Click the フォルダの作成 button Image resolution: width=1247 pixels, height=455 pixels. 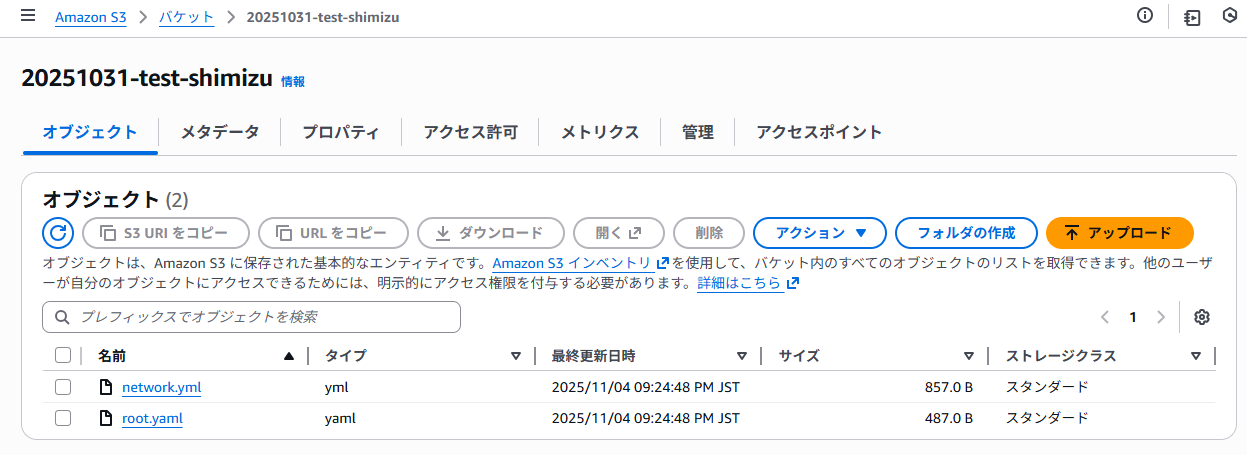(966, 233)
